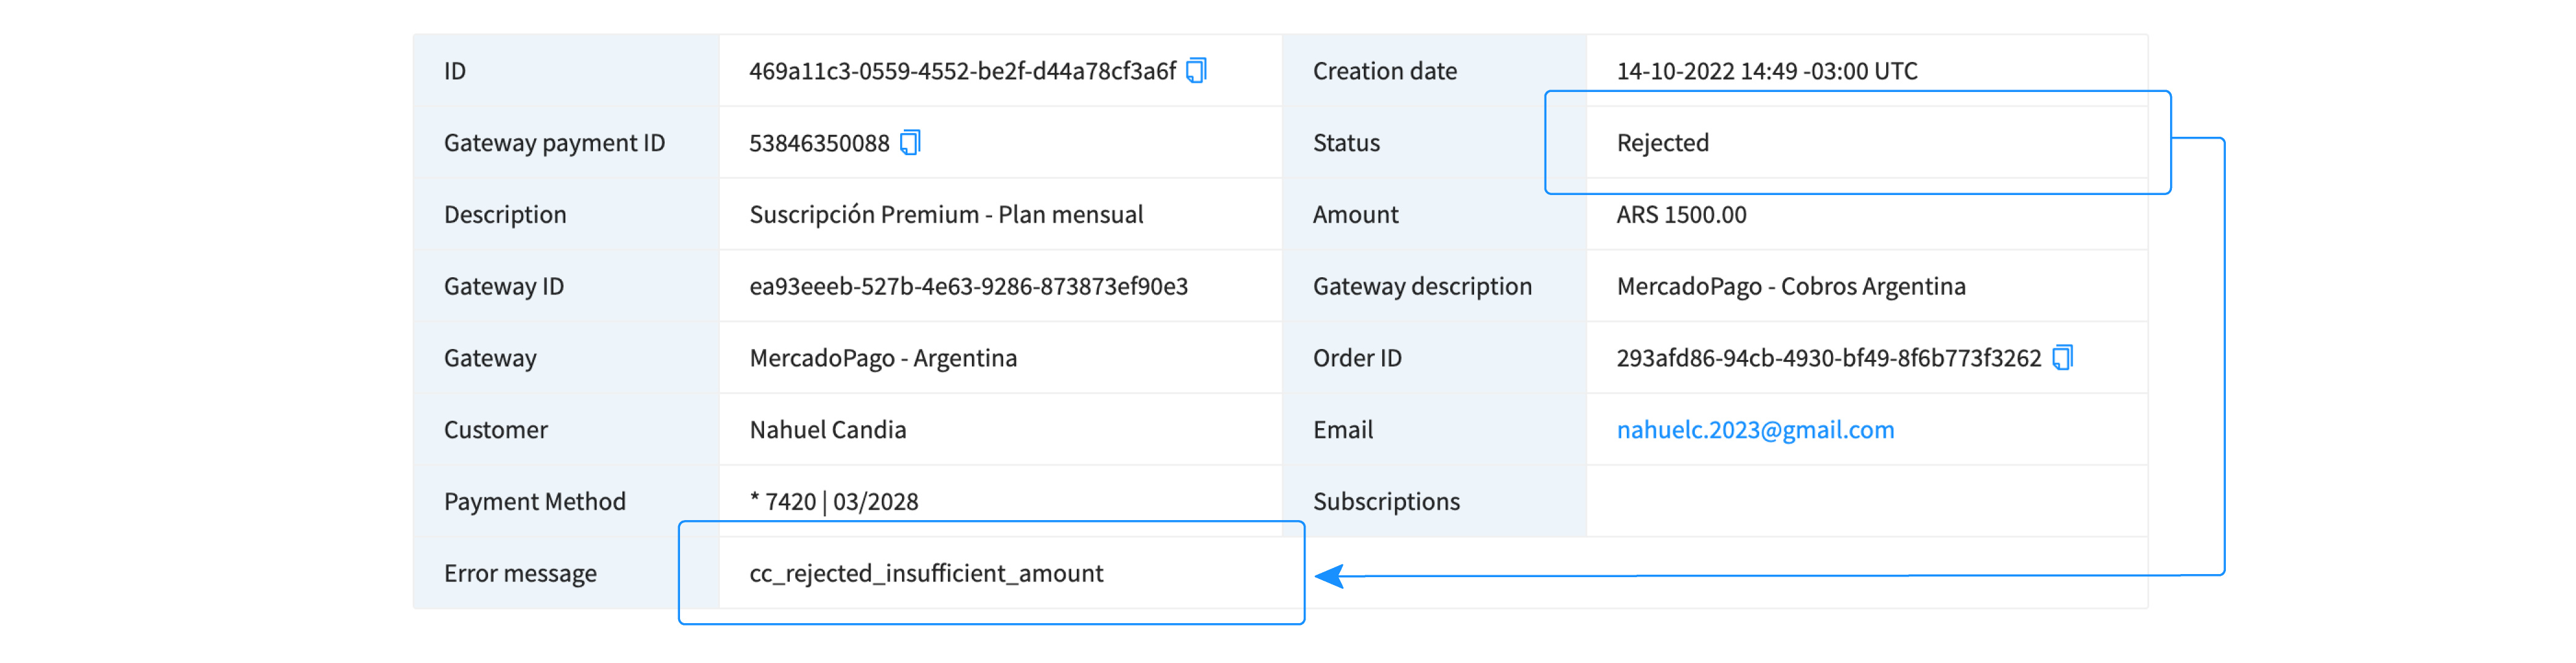Click the Error message row label
Screen dimensions: 2576x663
(x=520, y=573)
